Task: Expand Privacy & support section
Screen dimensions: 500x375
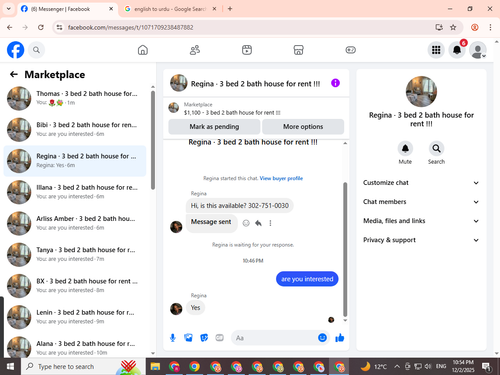Action: [x=421, y=240]
